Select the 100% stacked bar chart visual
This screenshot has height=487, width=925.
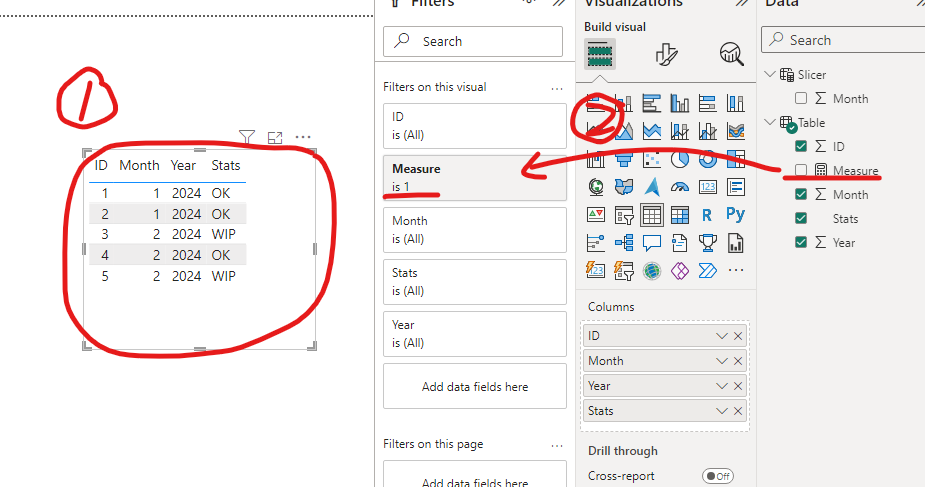point(707,103)
